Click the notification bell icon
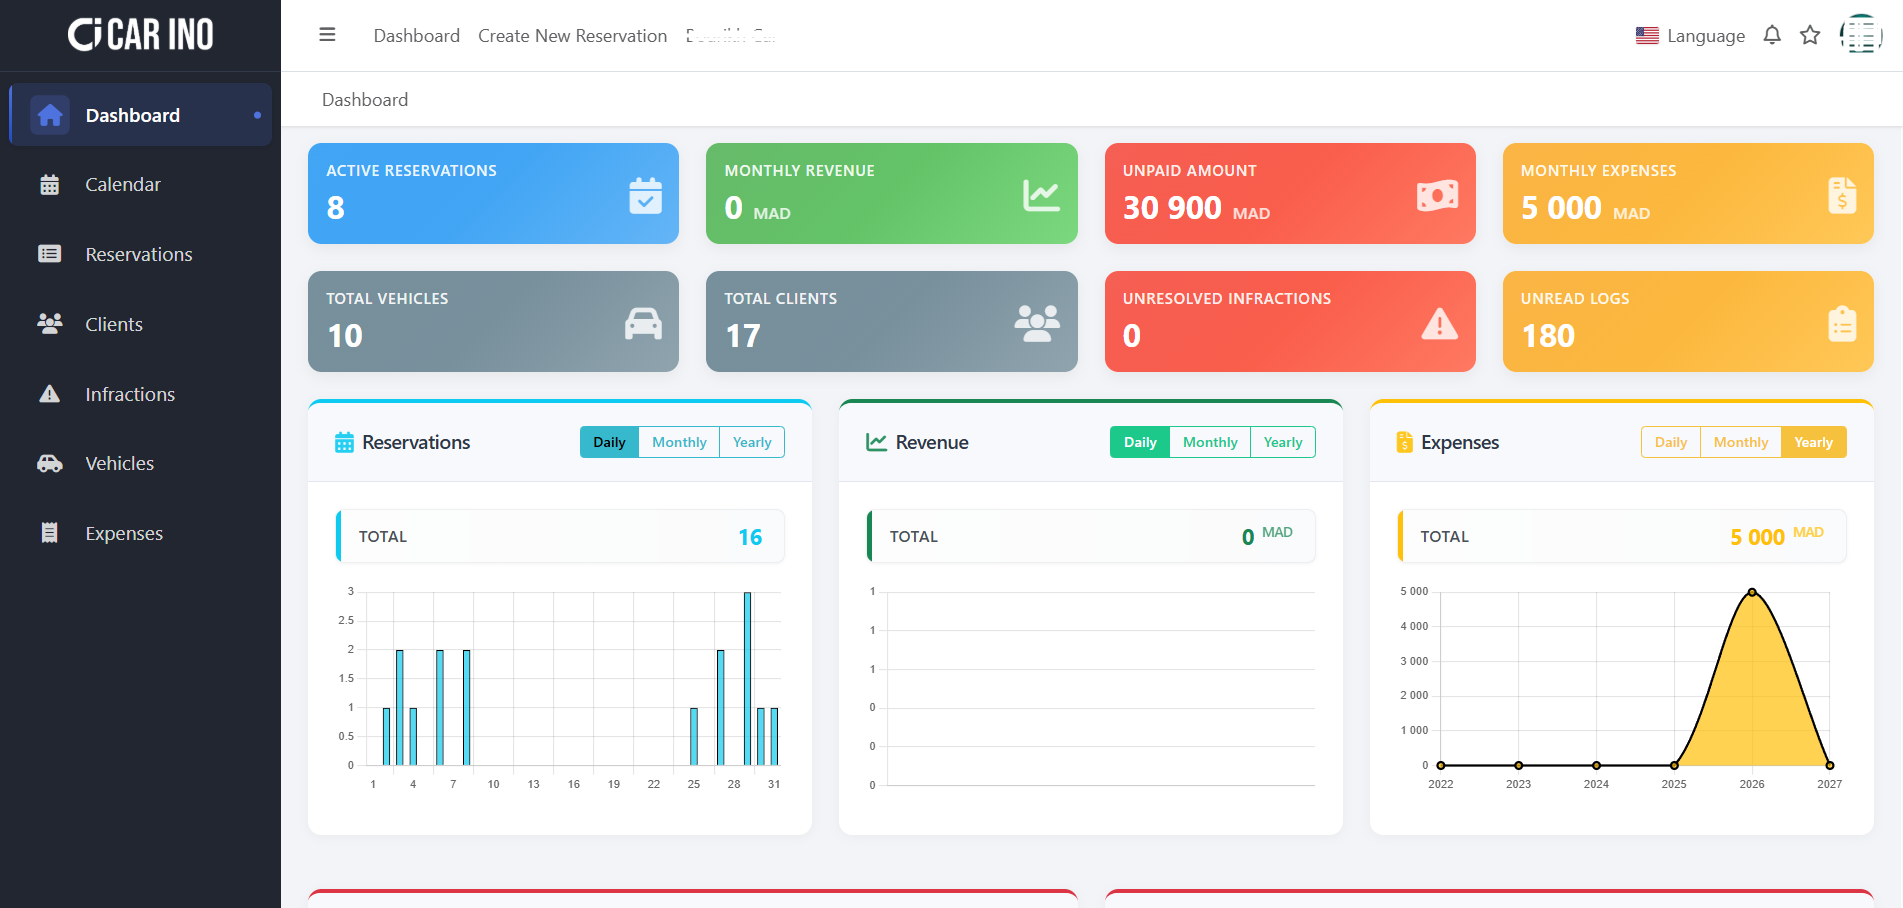The width and height of the screenshot is (1903, 908). [1771, 35]
